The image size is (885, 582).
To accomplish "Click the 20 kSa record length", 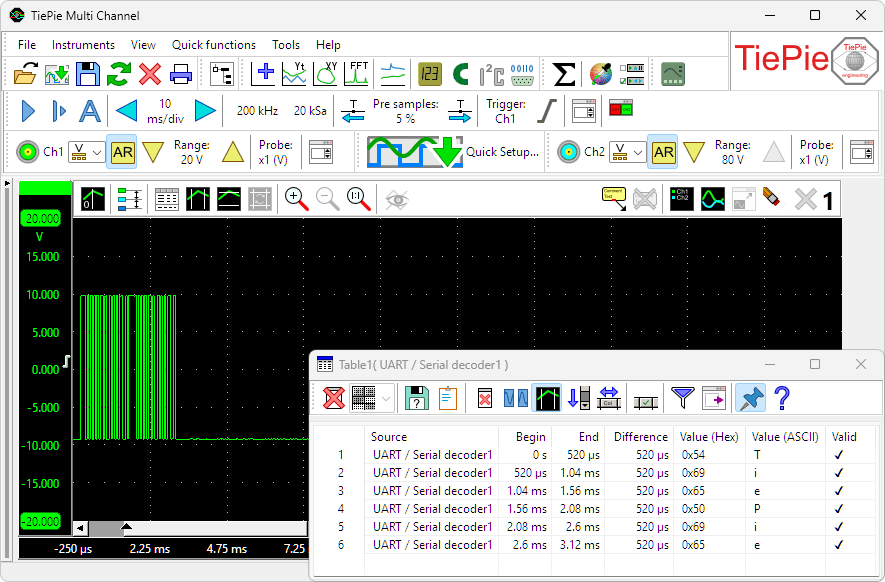I will pos(310,111).
